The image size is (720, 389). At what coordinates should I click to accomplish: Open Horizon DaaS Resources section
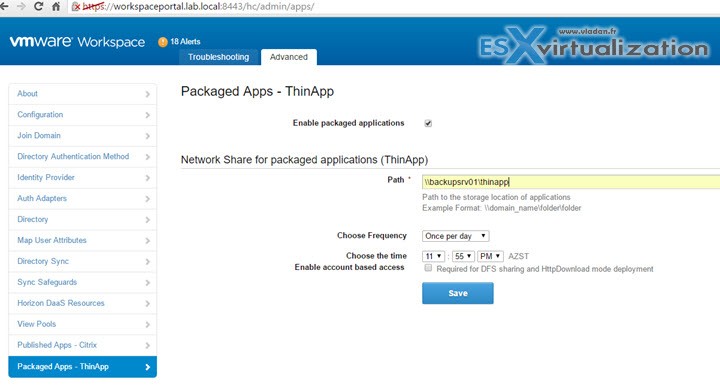click(83, 303)
